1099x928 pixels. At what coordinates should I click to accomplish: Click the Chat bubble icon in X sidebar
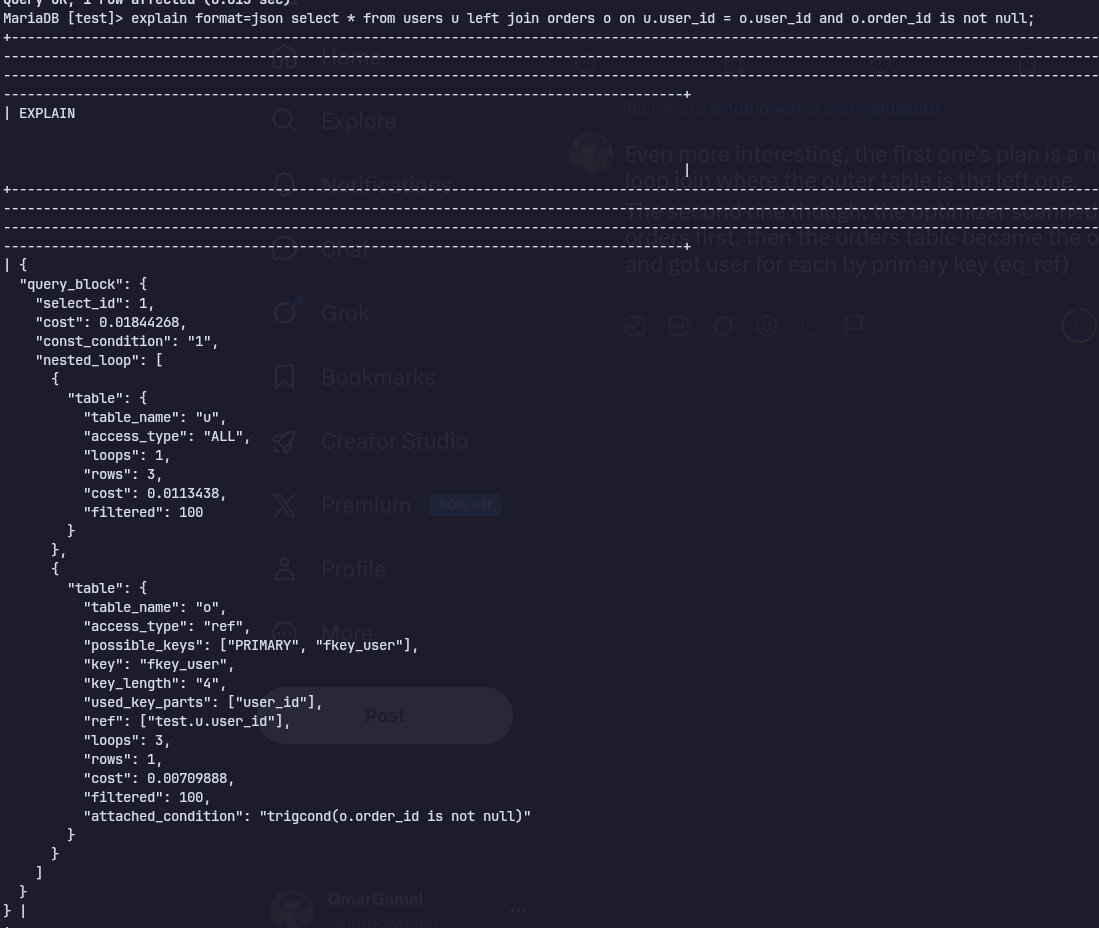284,249
